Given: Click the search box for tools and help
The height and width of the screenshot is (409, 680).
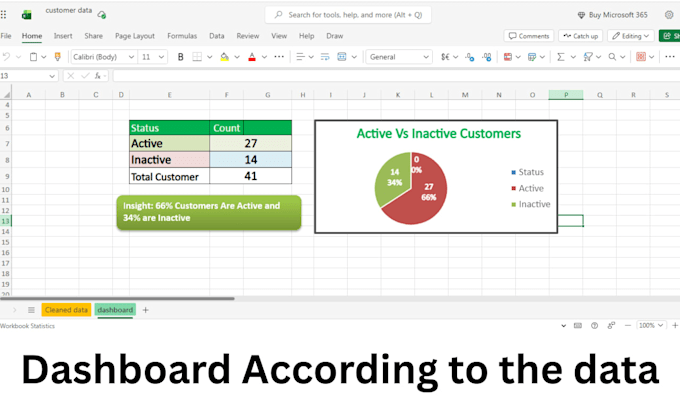Looking at the screenshot, I should 348,15.
